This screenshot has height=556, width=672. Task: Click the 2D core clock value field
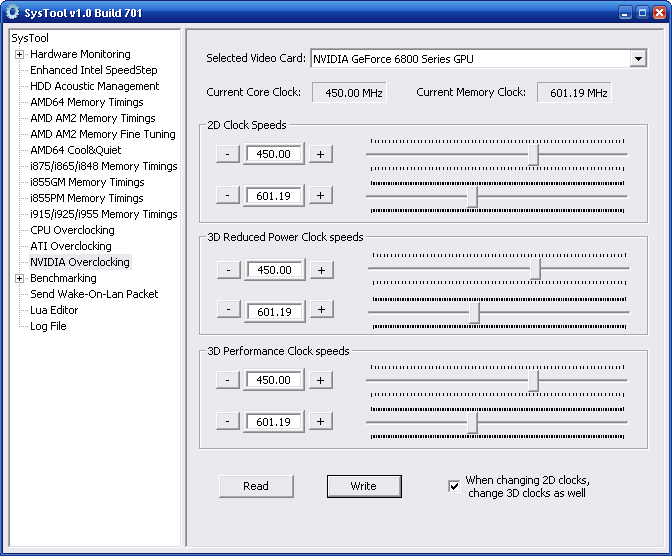(274, 154)
